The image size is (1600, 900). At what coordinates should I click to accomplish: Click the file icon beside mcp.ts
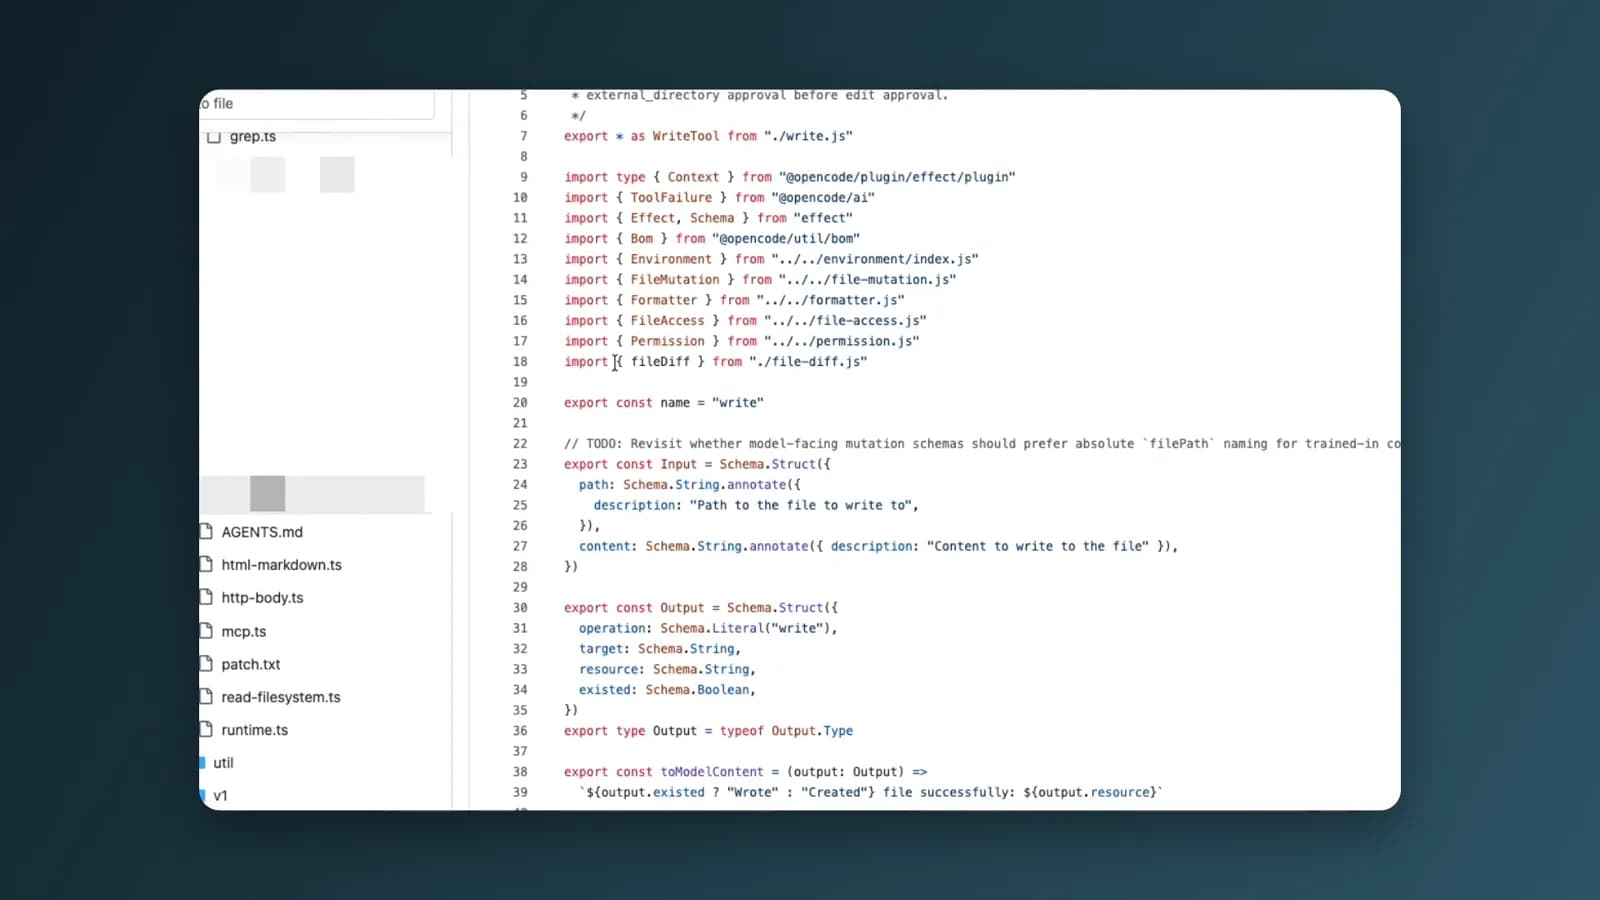coord(206,631)
